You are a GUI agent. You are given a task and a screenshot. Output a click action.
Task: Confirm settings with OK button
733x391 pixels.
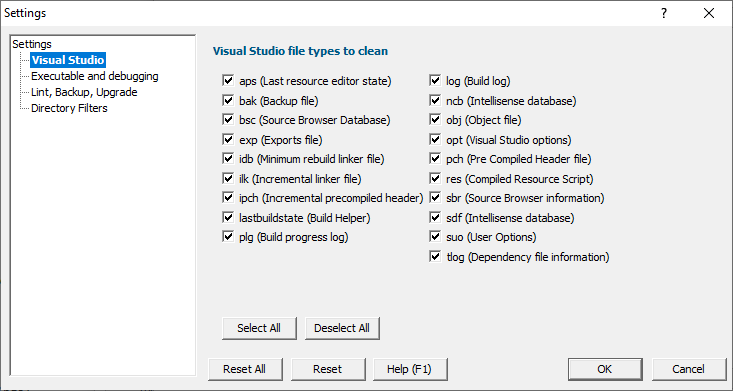click(605, 369)
